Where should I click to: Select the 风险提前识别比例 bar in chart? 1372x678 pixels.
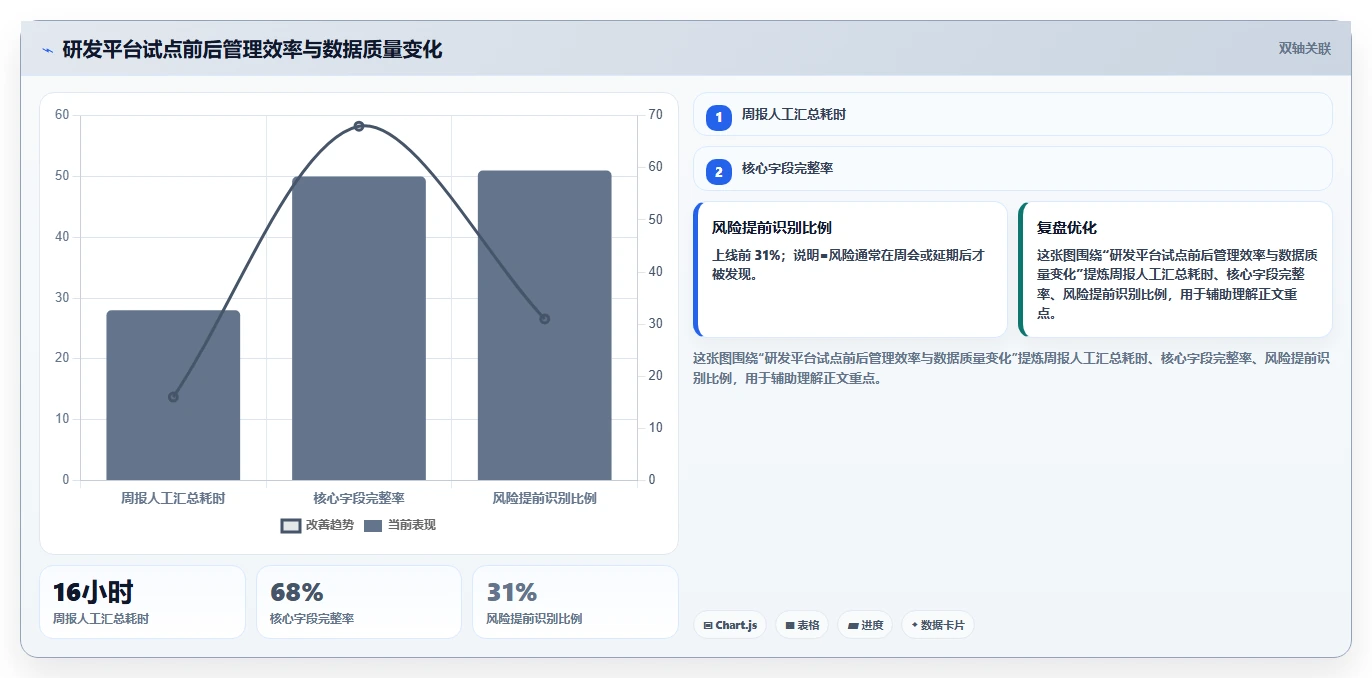pos(544,325)
